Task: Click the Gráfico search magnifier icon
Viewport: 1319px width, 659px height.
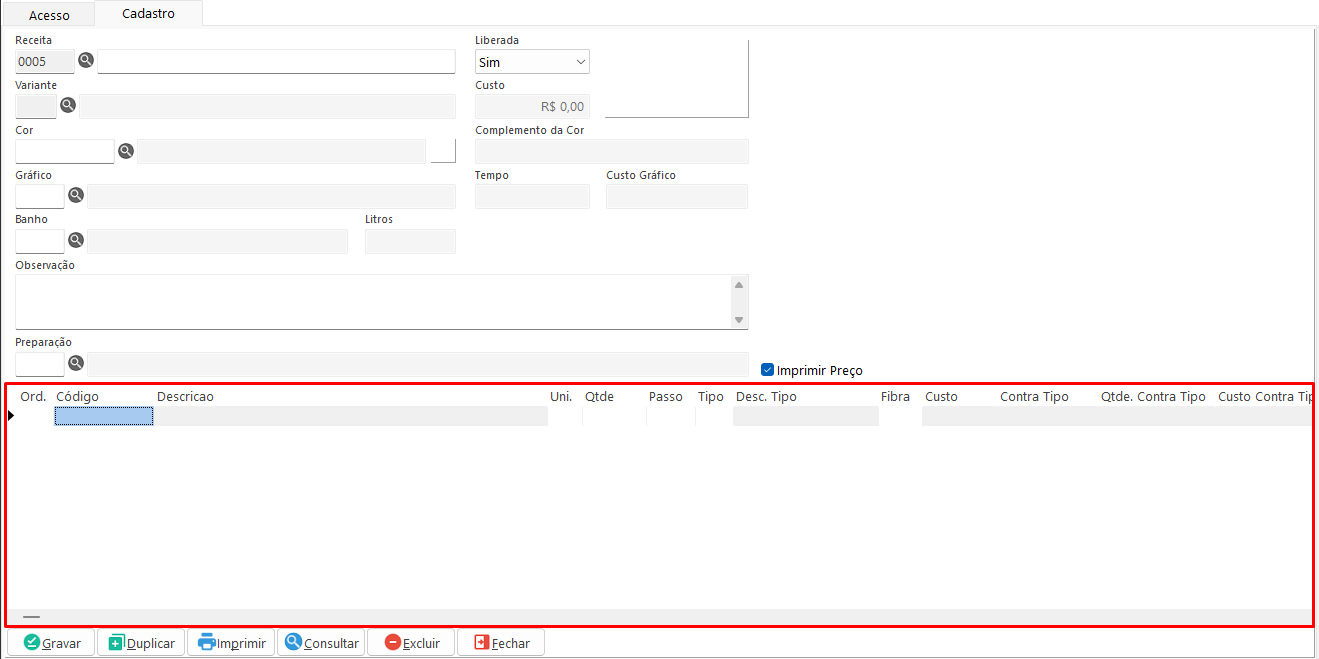Action: [x=76, y=195]
